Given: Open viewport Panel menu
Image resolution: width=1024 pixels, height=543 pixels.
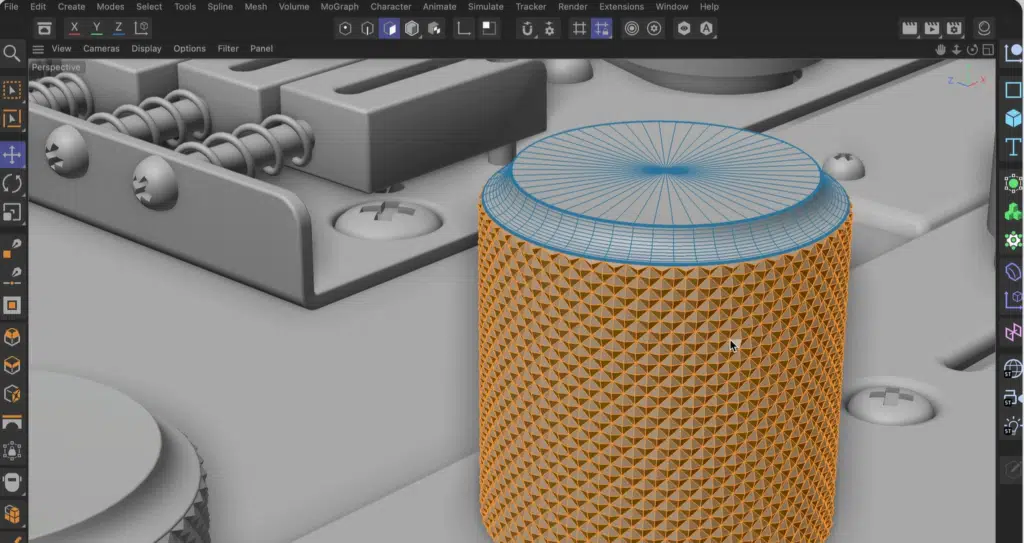Looking at the screenshot, I should (x=261, y=48).
